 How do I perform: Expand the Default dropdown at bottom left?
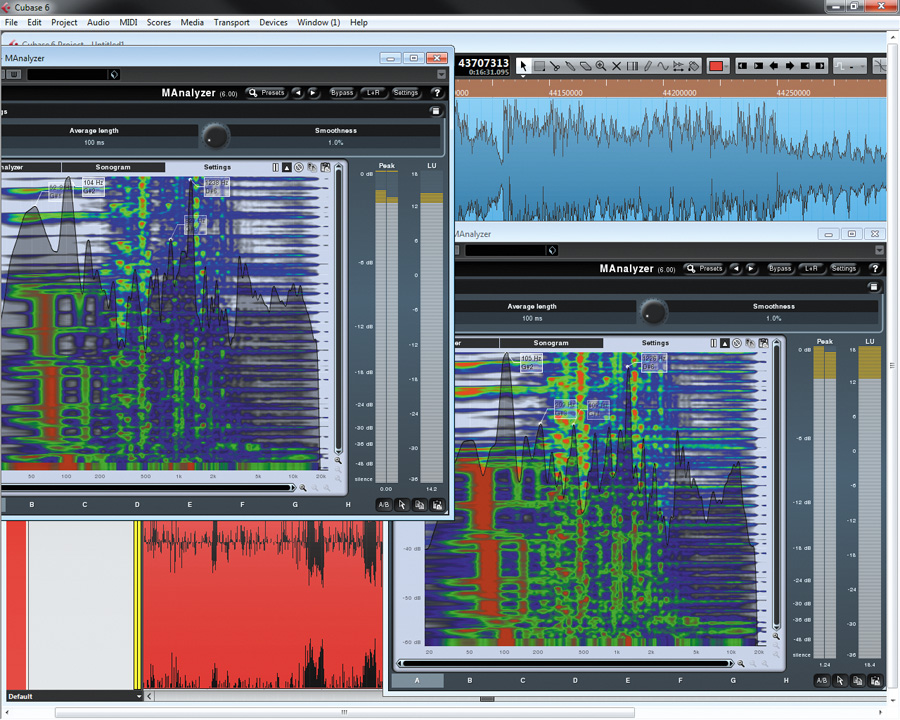(138, 695)
